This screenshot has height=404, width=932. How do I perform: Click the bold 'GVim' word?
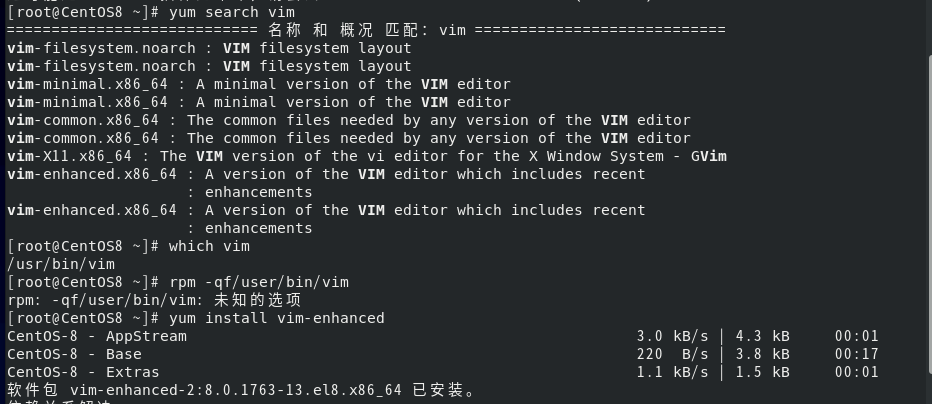coord(709,156)
